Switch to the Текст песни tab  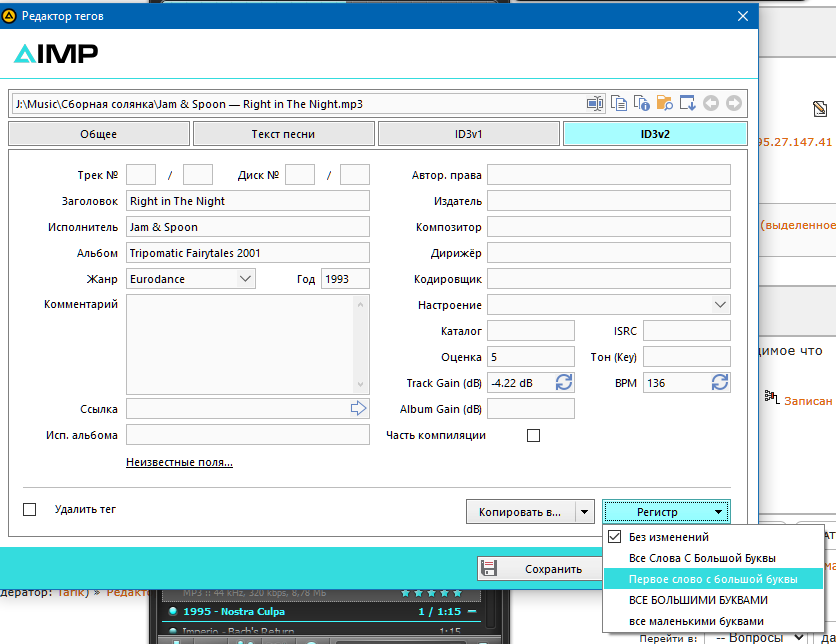(283, 134)
